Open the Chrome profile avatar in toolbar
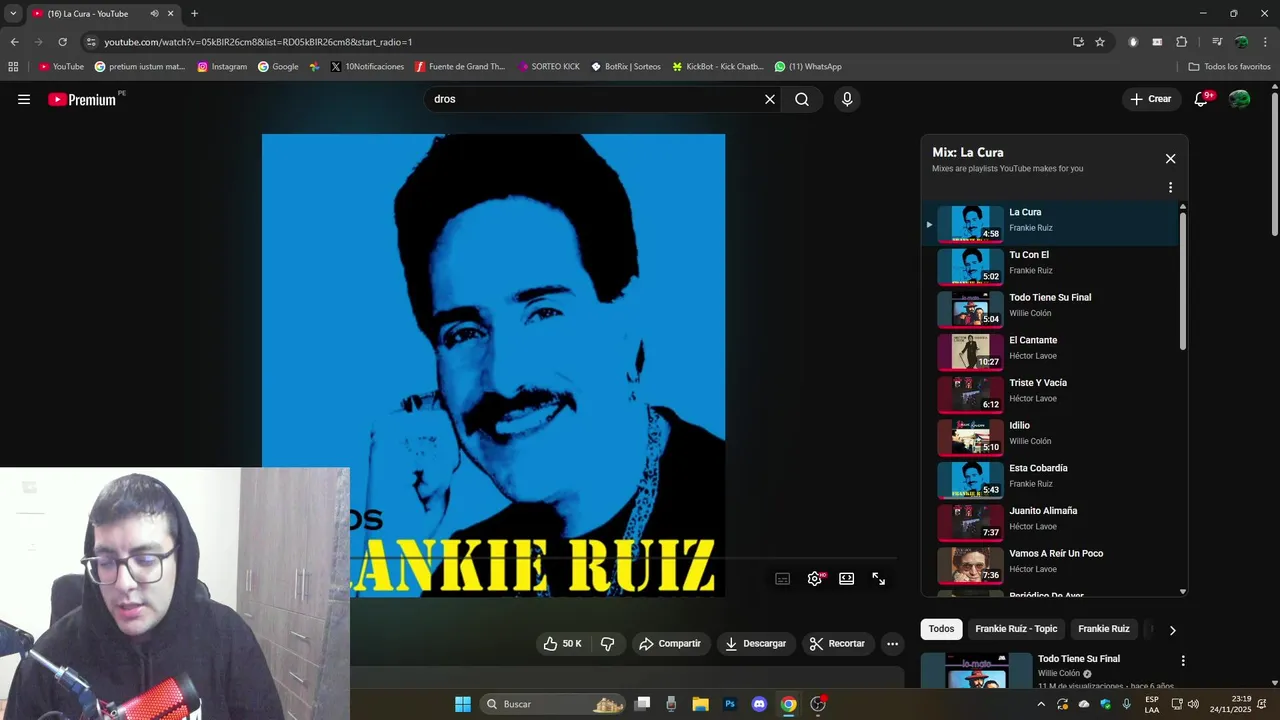Screen dimensions: 1280x720 tap(1241, 42)
